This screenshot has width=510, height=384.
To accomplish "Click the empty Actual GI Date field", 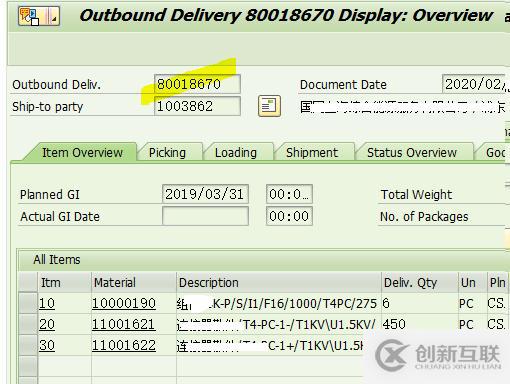I will tap(205, 216).
